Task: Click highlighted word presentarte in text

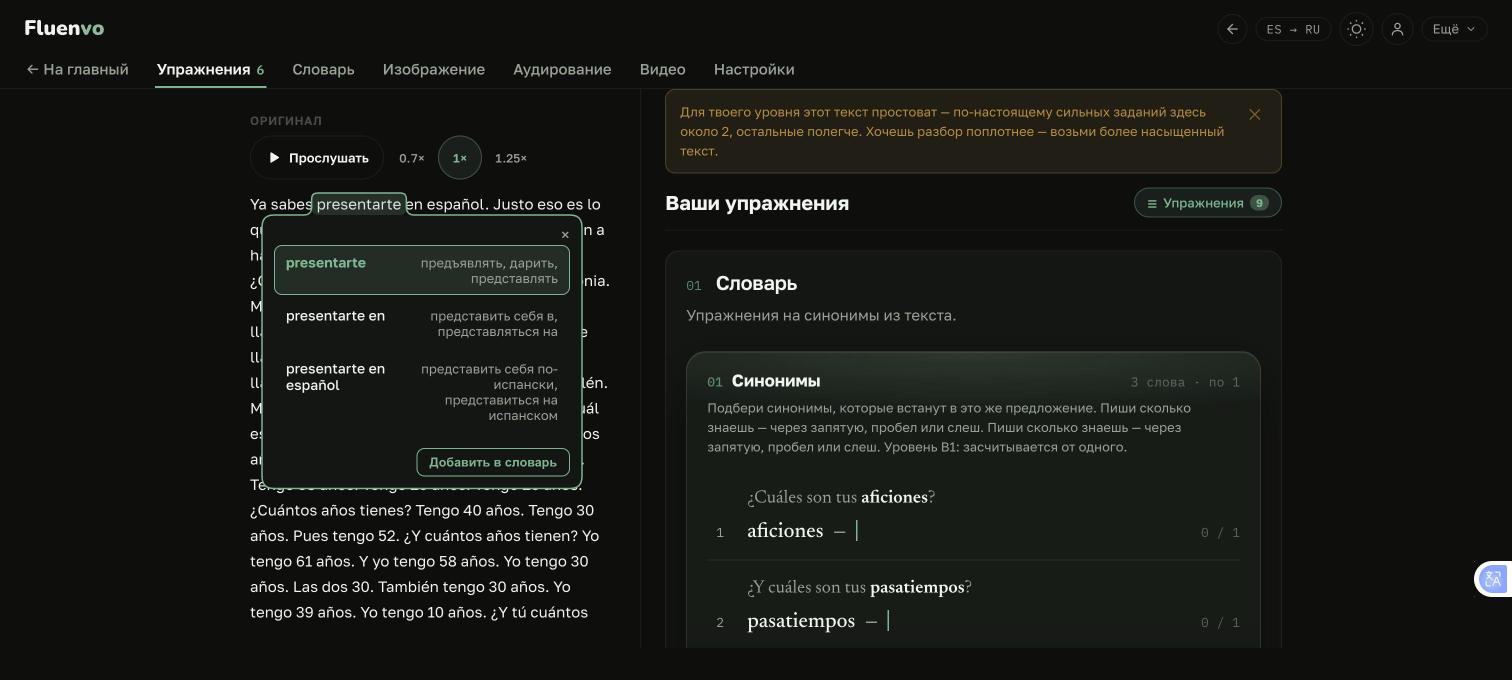Action: 359,204
